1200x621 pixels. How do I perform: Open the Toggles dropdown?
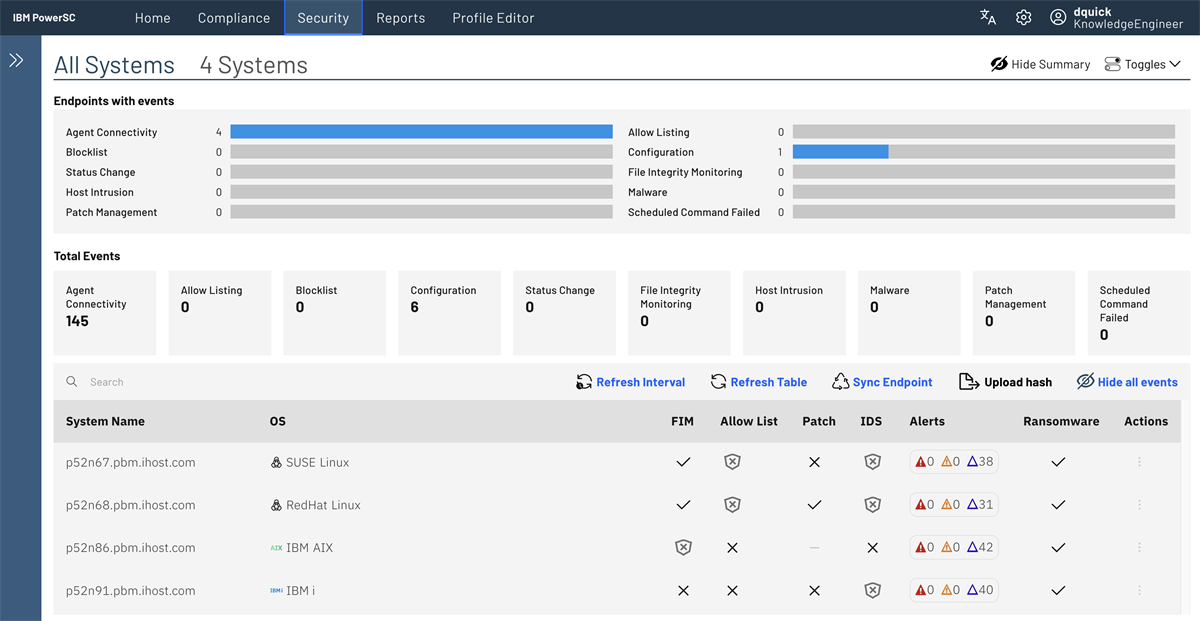point(1142,63)
